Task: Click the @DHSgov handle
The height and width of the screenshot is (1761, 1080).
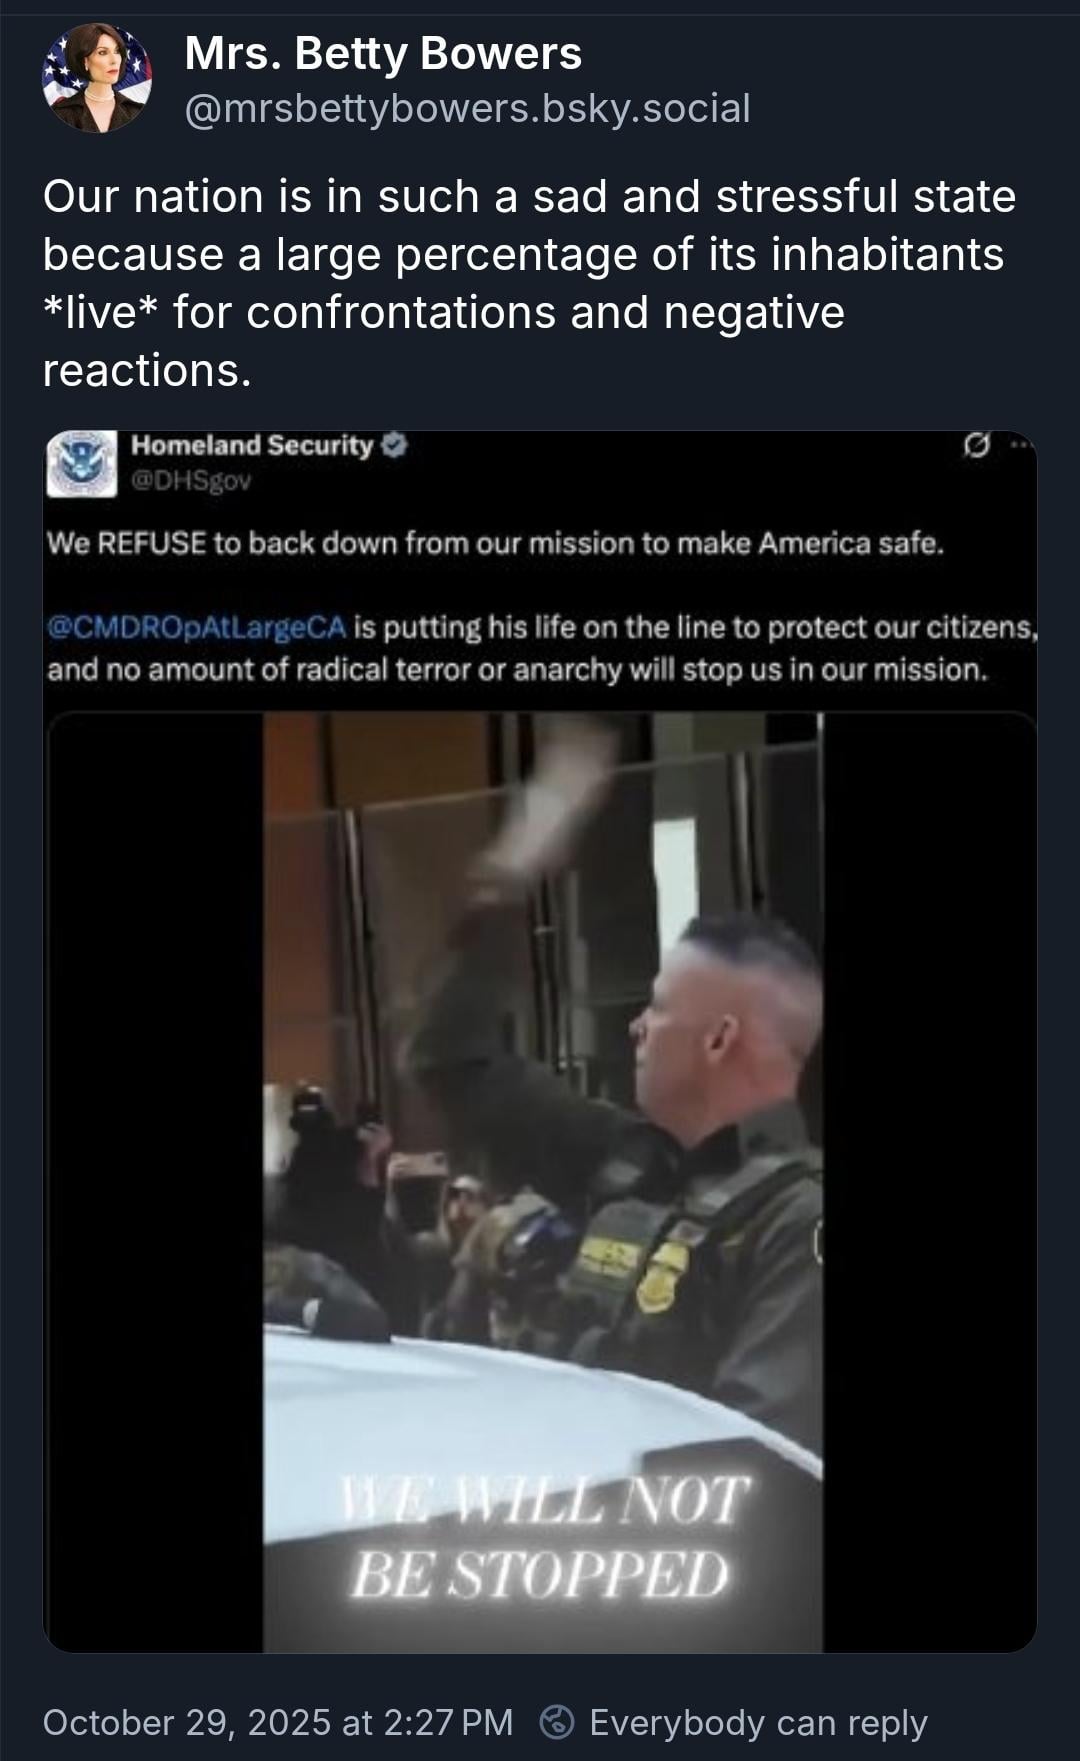Action: pyautogui.click(x=191, y=481)
